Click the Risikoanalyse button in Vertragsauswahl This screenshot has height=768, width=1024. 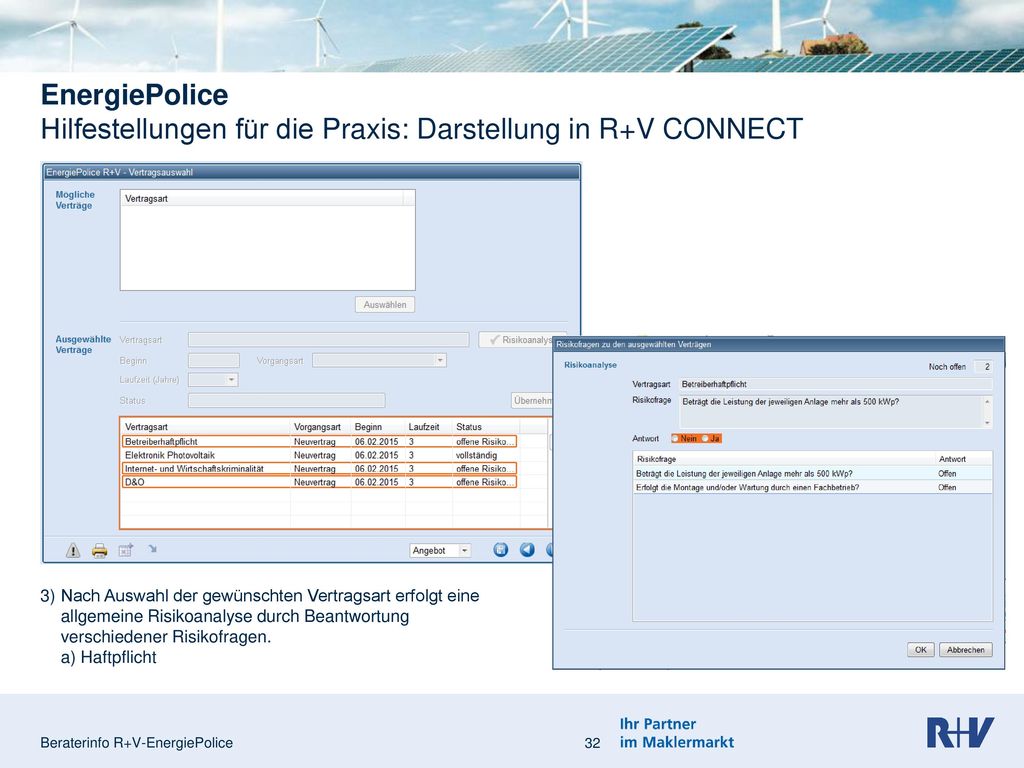pyautogui.click(x=516, y=340)
